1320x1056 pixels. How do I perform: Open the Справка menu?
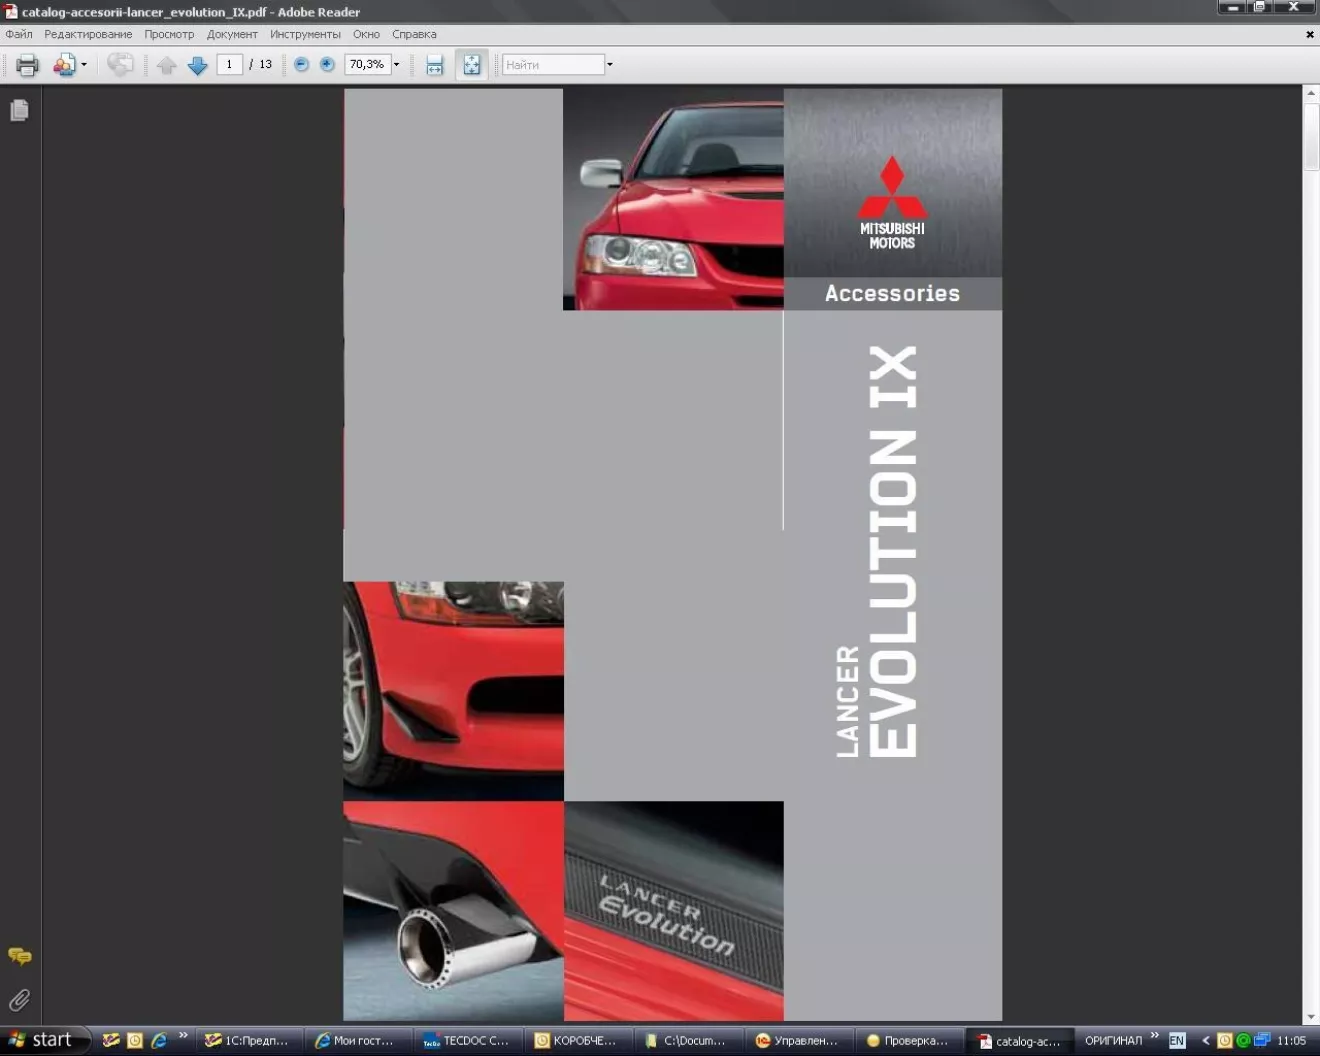point(414,34)
